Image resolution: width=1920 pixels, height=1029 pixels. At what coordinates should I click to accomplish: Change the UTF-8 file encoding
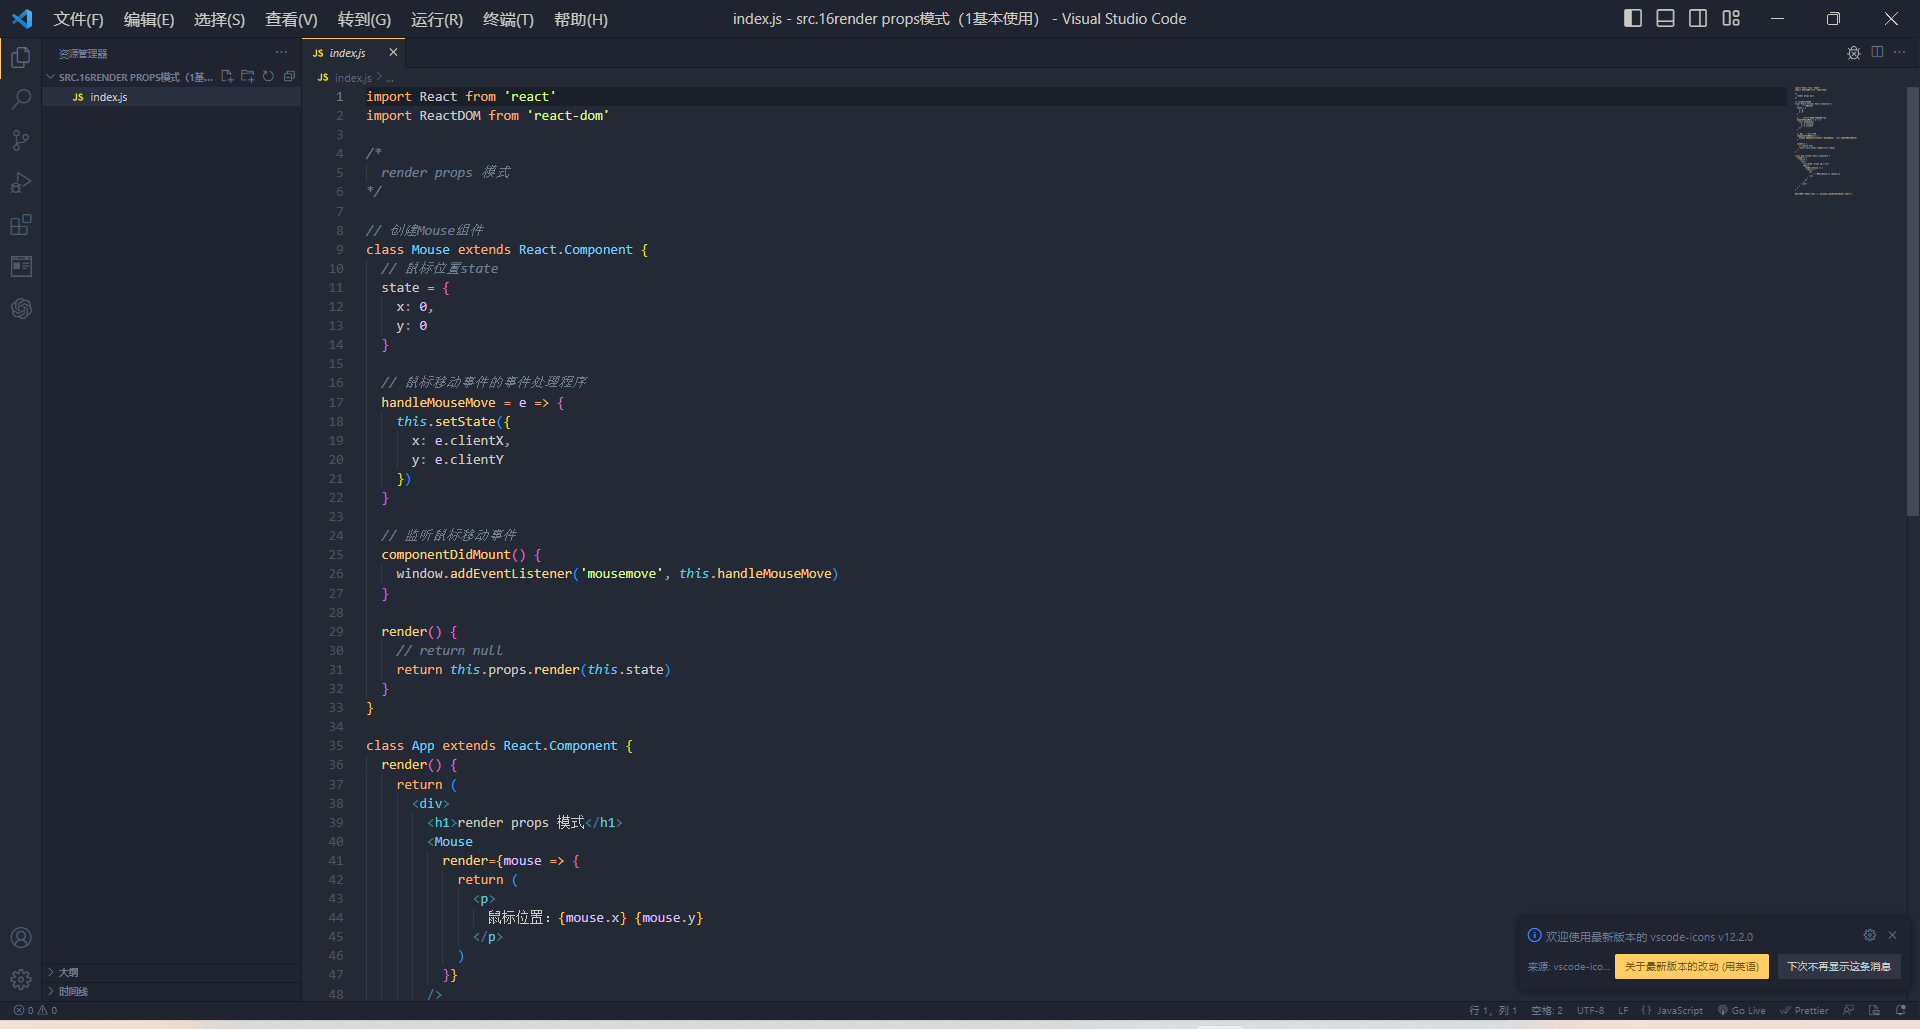(1590, 1010)
